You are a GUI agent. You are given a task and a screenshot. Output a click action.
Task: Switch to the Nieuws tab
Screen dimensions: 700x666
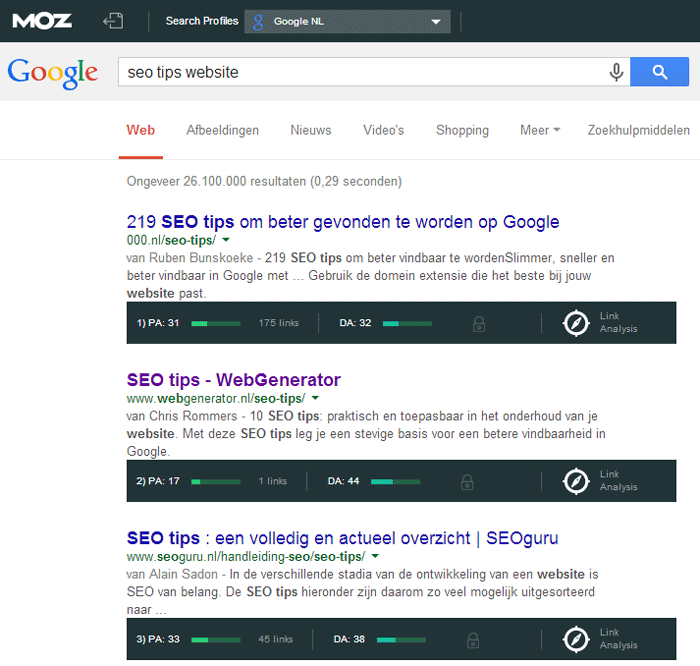click(x=311, y=130)
